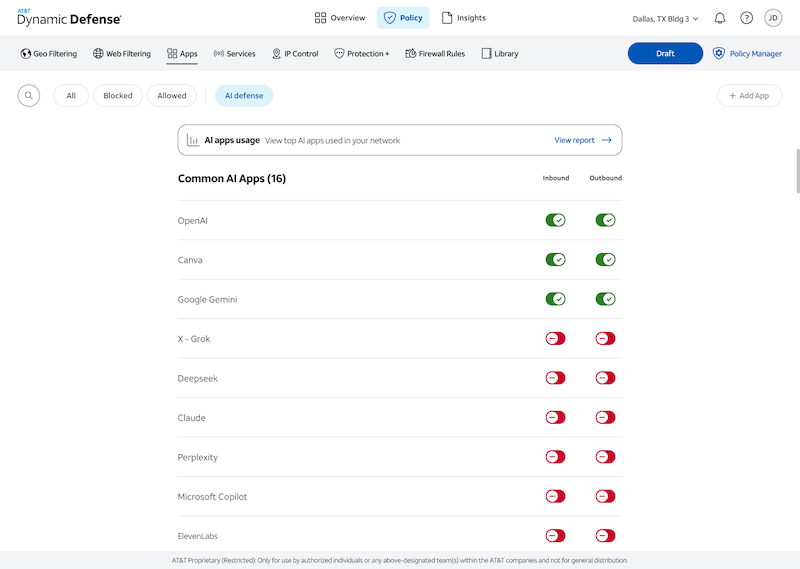The width and height of the screenshot is (800, 569).
Task: Click the search magnifier icon
Action: click(x=29, y=95)
